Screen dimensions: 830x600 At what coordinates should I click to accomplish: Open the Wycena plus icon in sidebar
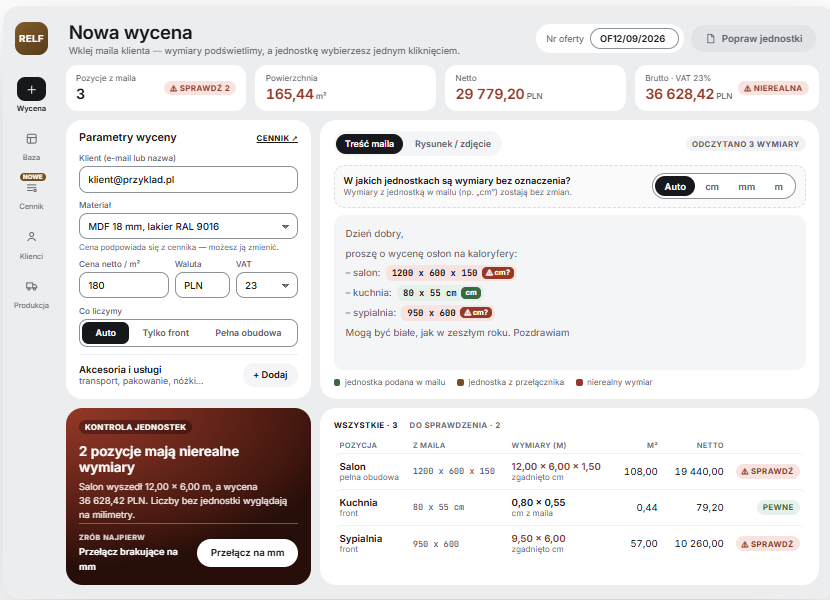point(31,89)
